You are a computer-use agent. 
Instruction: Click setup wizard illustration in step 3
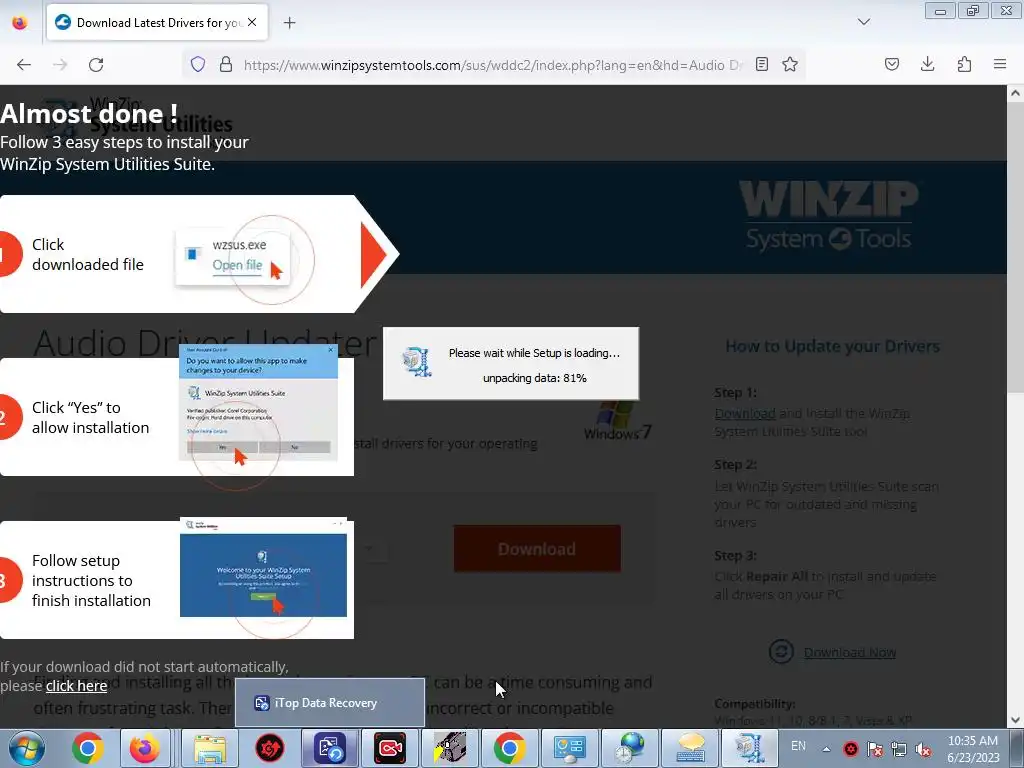pyautogui.click(x=264, y=568)
